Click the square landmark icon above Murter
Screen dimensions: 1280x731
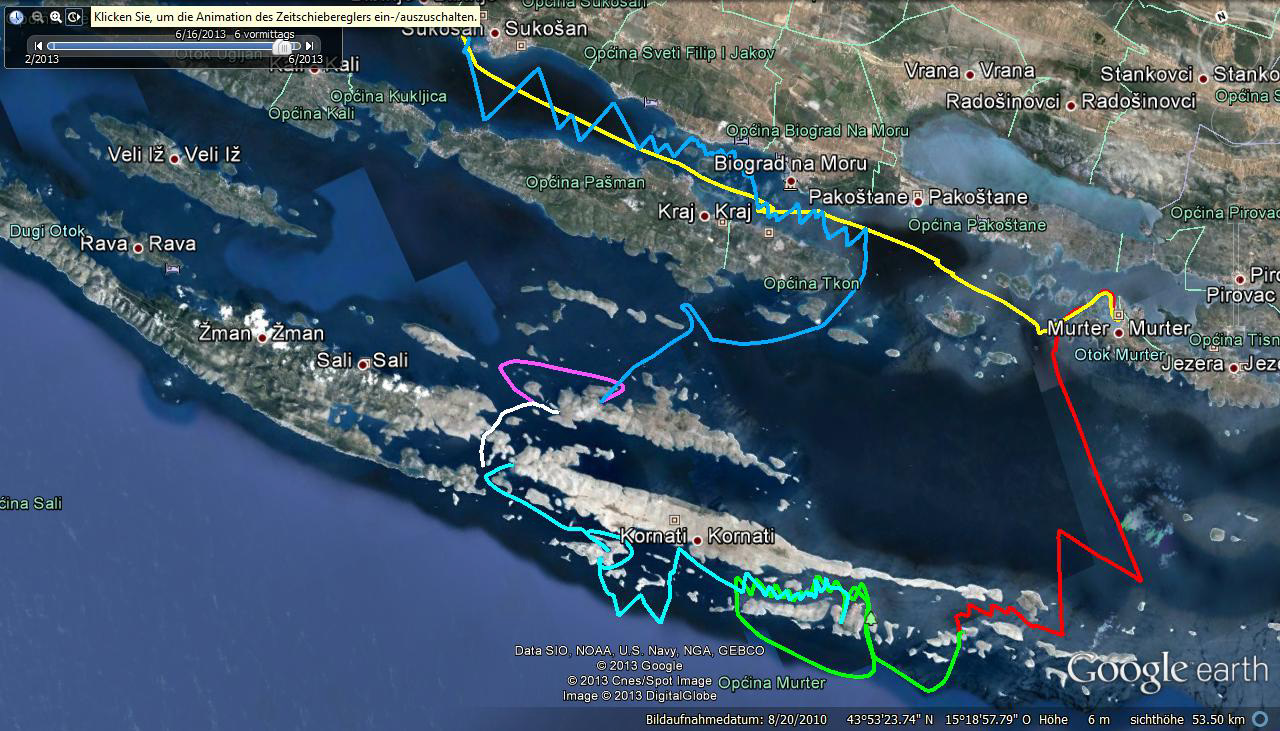[x=1118, y=313]
